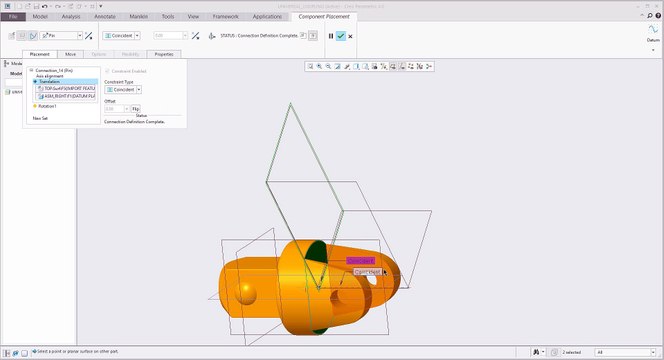664x360 pixels.
Task: Open the Tools ribbon tab
Action: [x=168, y=17]
